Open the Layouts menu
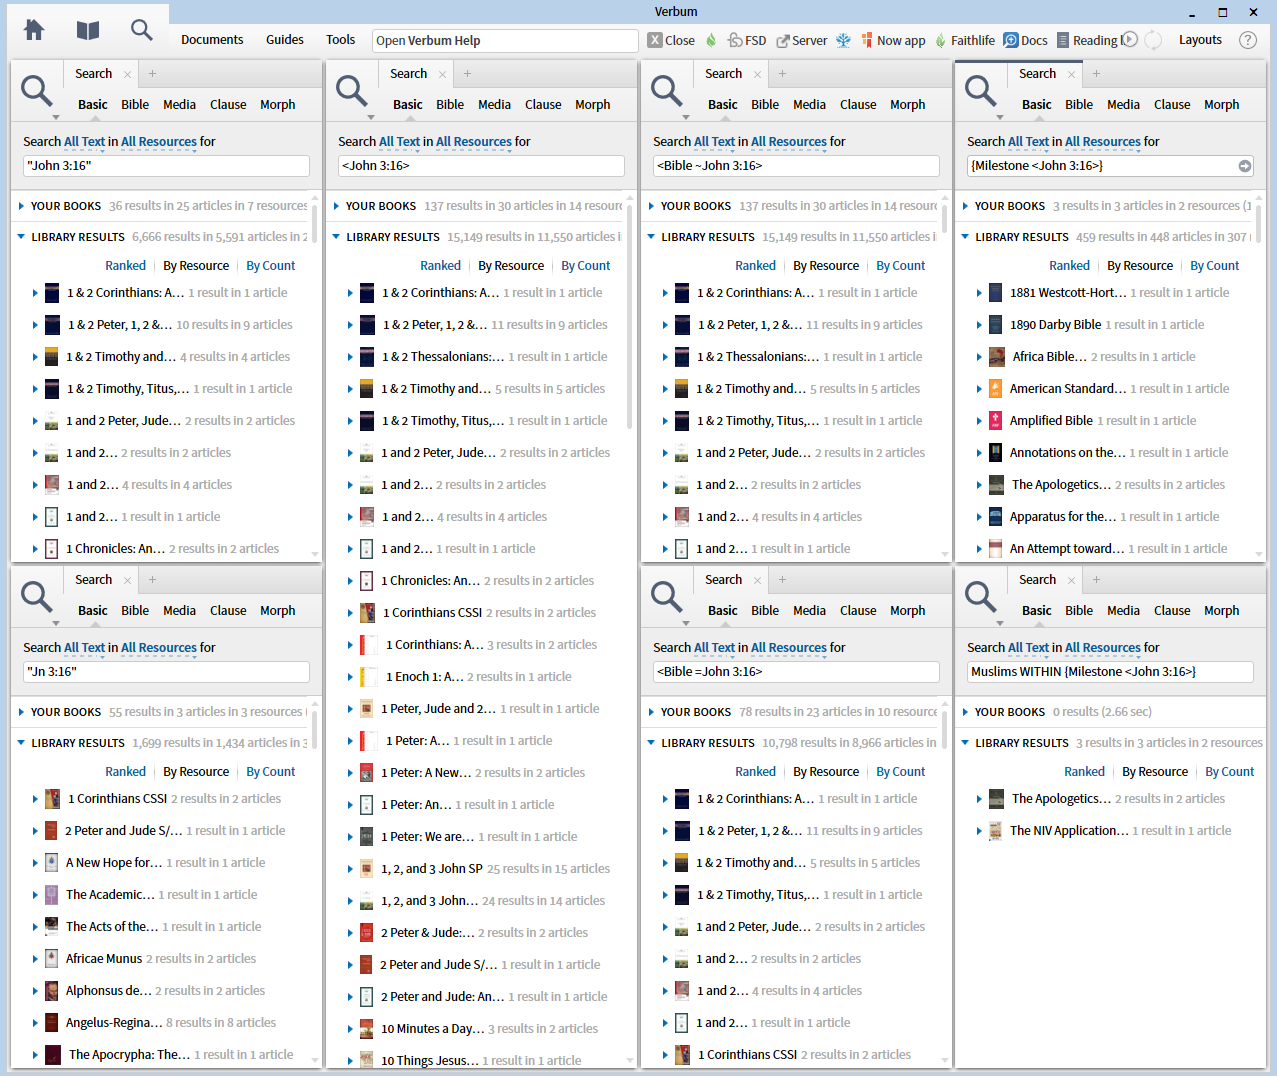 pos(1200,40)
